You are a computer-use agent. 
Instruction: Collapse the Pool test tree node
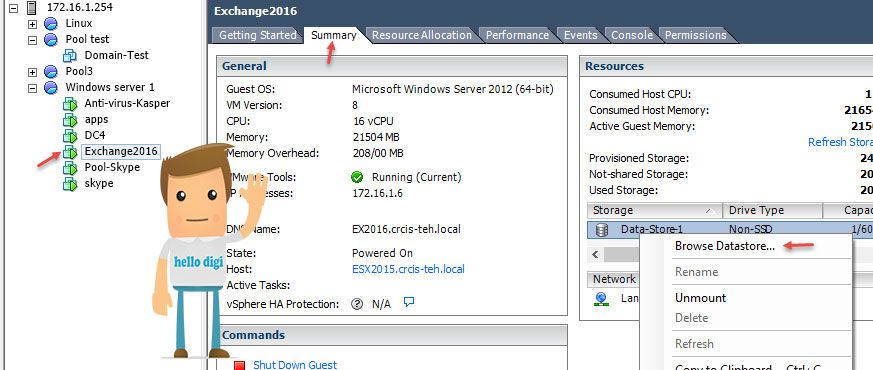[32, 40]
